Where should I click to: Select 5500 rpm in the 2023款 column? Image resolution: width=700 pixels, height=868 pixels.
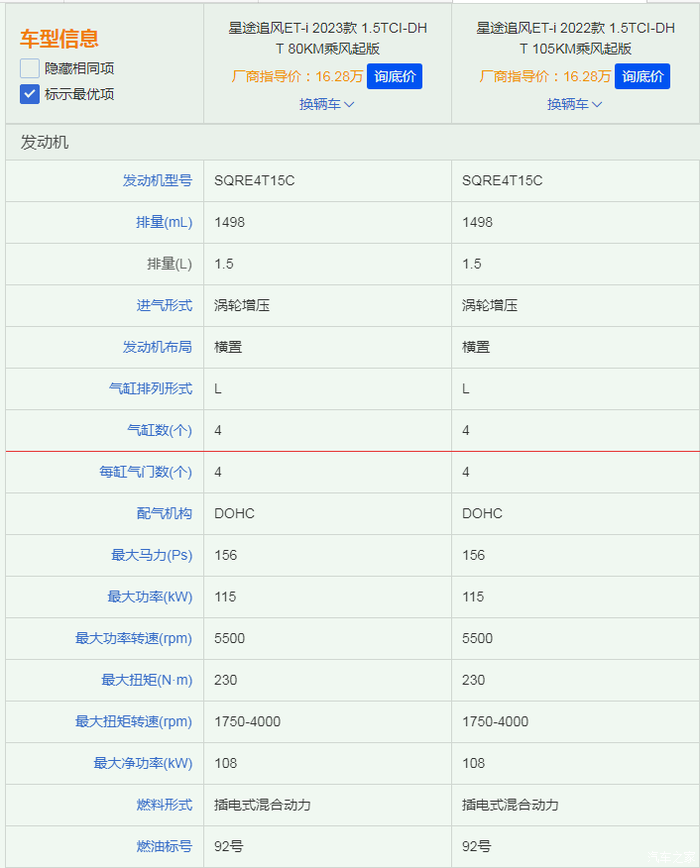[x=230, y=638]
